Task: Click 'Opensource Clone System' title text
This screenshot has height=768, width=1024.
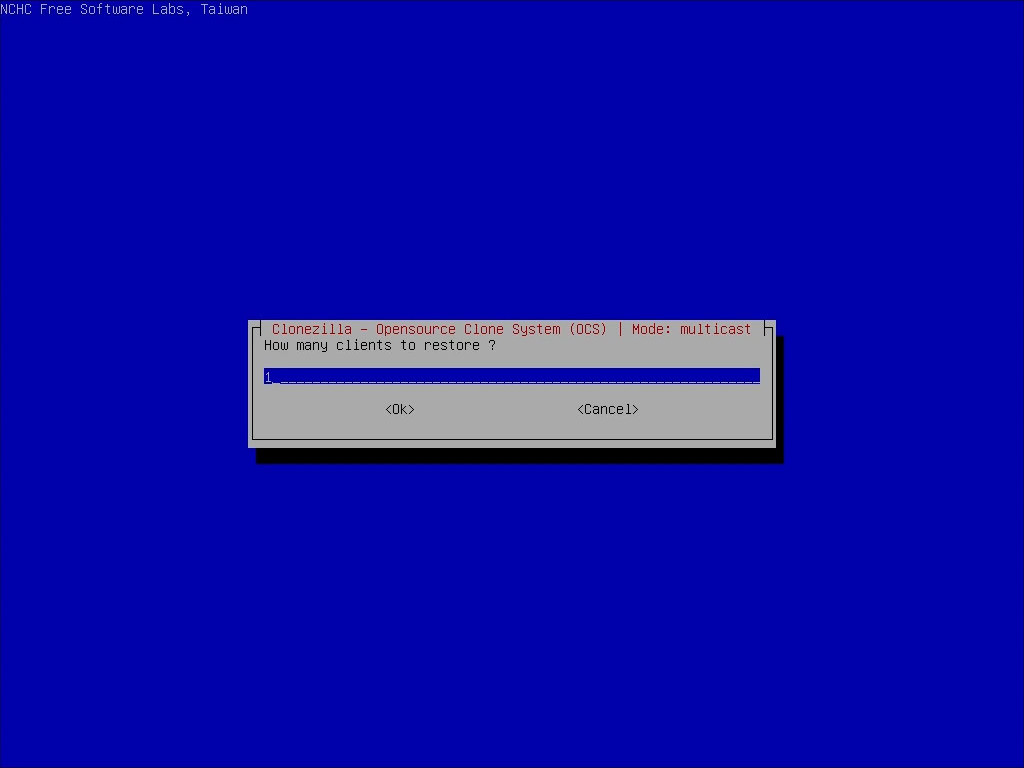Action: click(x=467, y=329)
